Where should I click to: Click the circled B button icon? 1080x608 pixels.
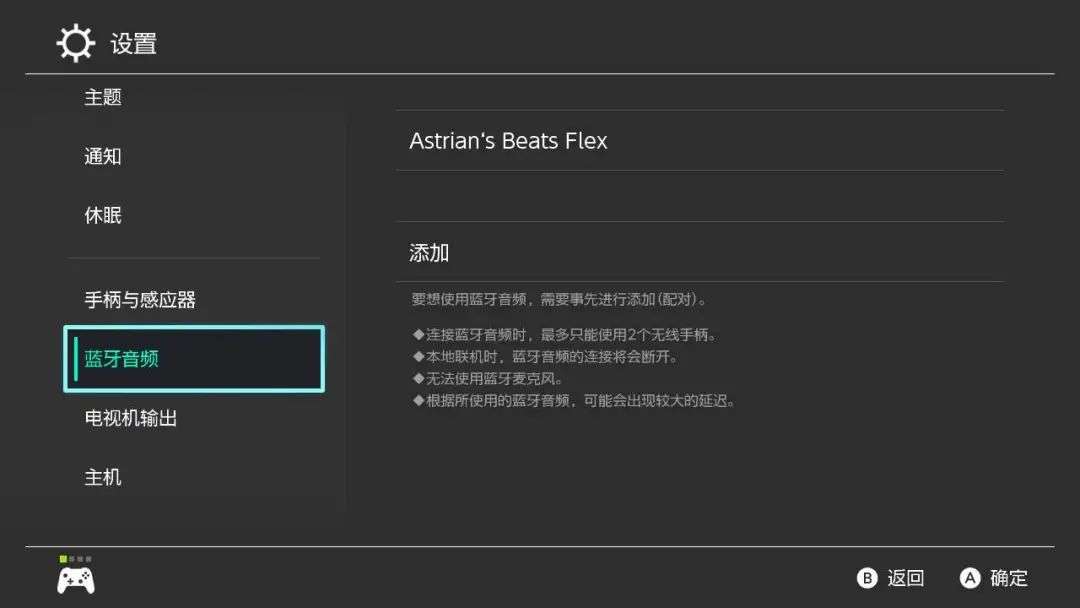(x=866, y=578)
